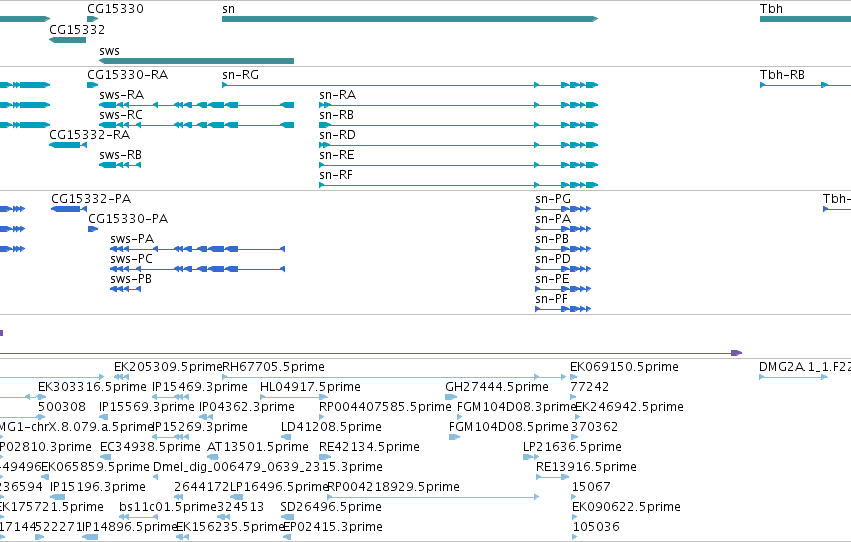851x542 pixels.
Task: Select feature 105036
Action: 575,537
